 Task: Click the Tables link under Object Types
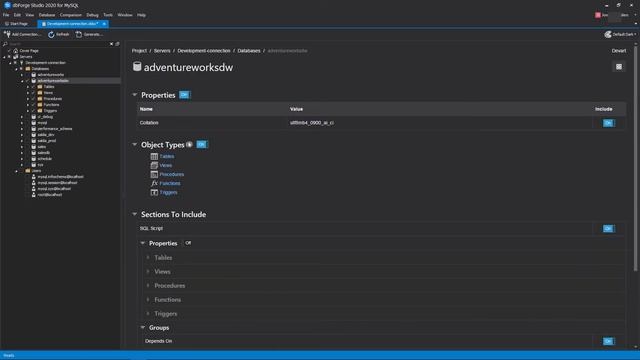pos(167,156)
